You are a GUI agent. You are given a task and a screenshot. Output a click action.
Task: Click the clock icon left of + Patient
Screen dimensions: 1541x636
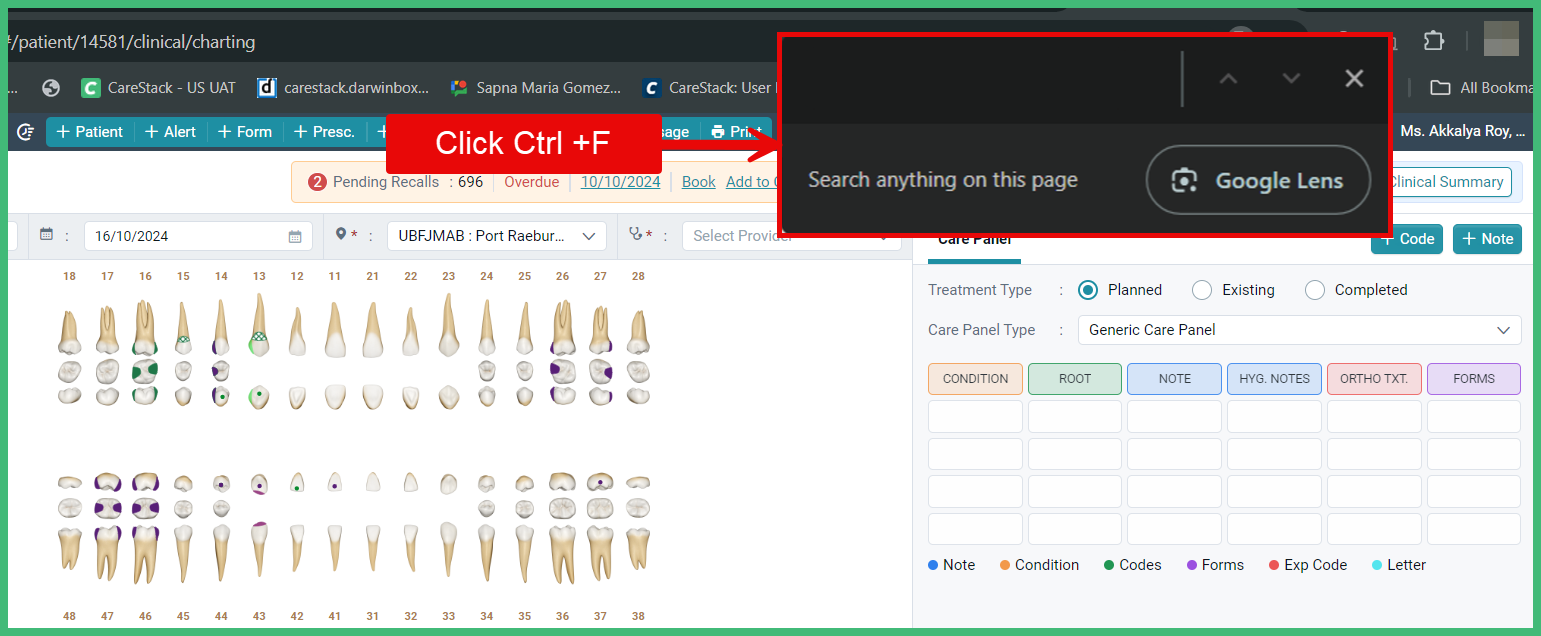pyautogui.click(x=26, y=132)
